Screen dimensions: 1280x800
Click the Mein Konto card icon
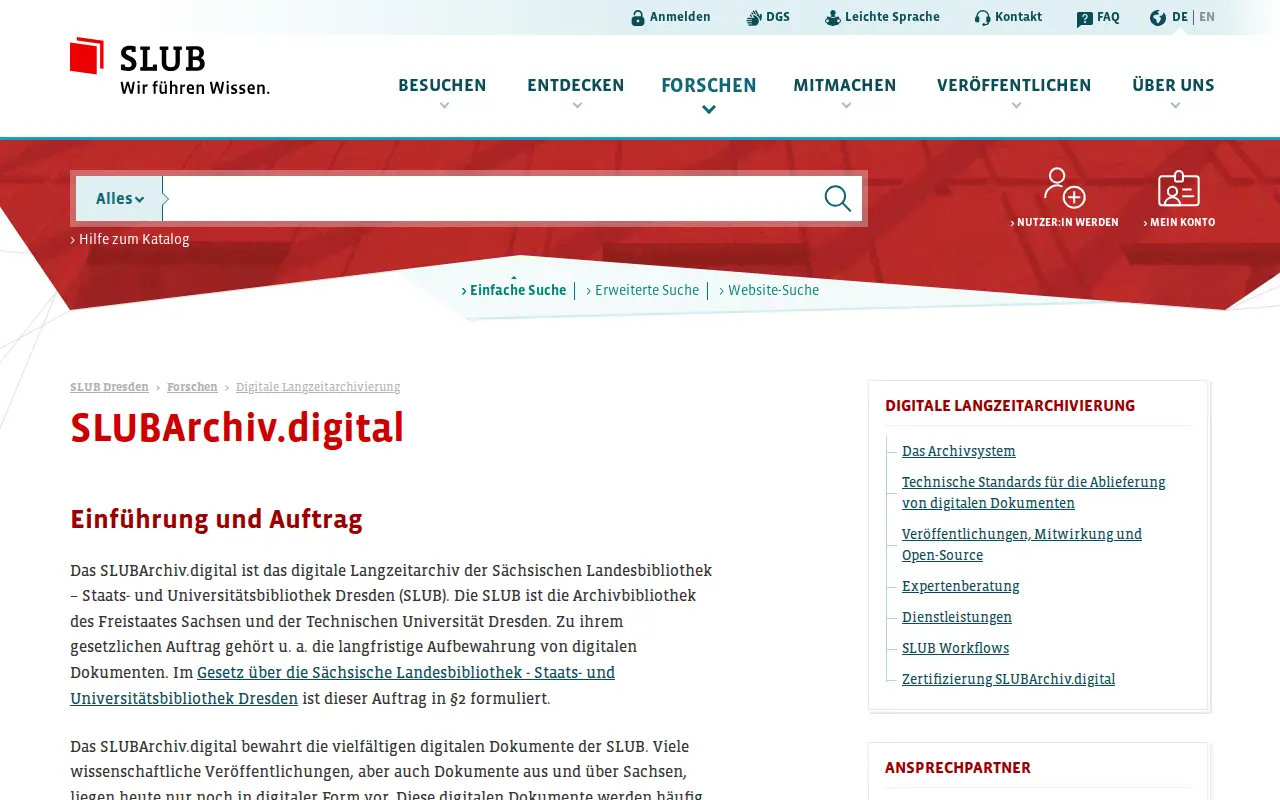pyautogui.click(x=1179, y=188)
